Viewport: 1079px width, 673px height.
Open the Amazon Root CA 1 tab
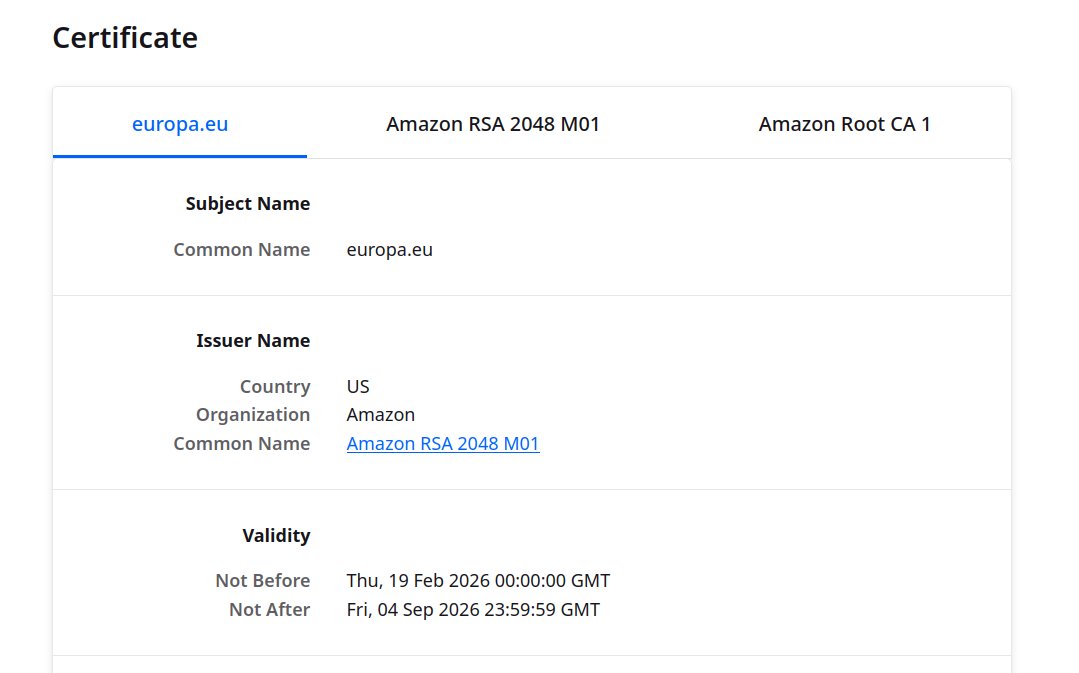point(844,124)
